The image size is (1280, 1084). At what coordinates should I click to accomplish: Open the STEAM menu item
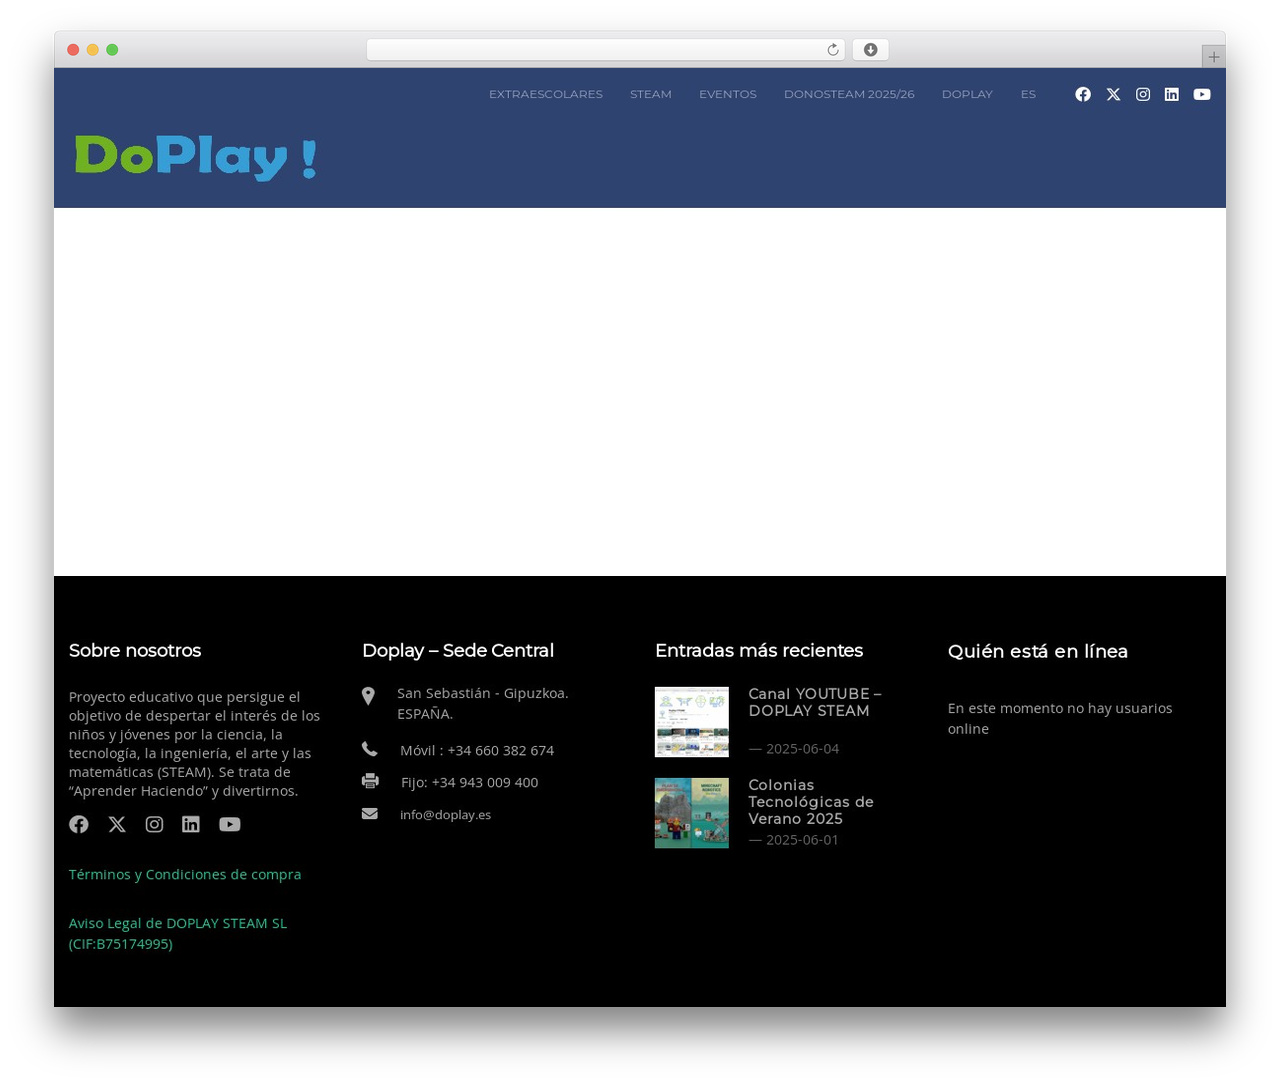[x=651, y=94]
